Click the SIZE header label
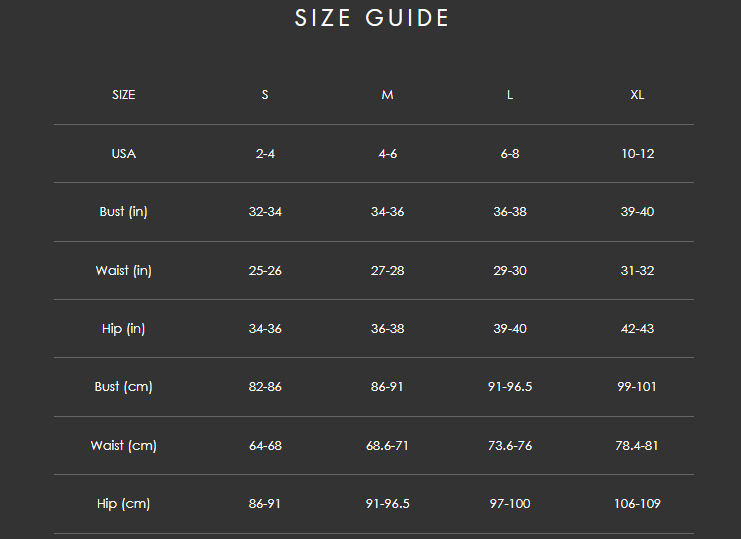The width and height of the screenshot is (741, 539). click(124, 95)
